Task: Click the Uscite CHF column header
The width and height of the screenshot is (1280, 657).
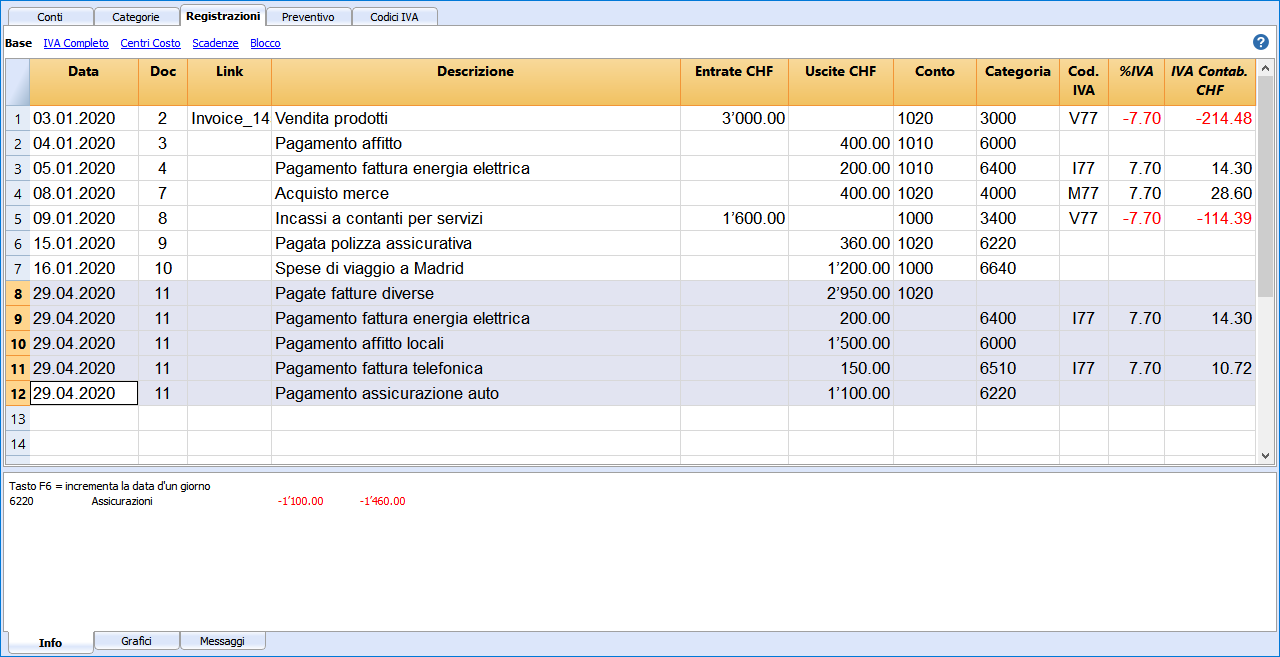Action: point(841,82)
